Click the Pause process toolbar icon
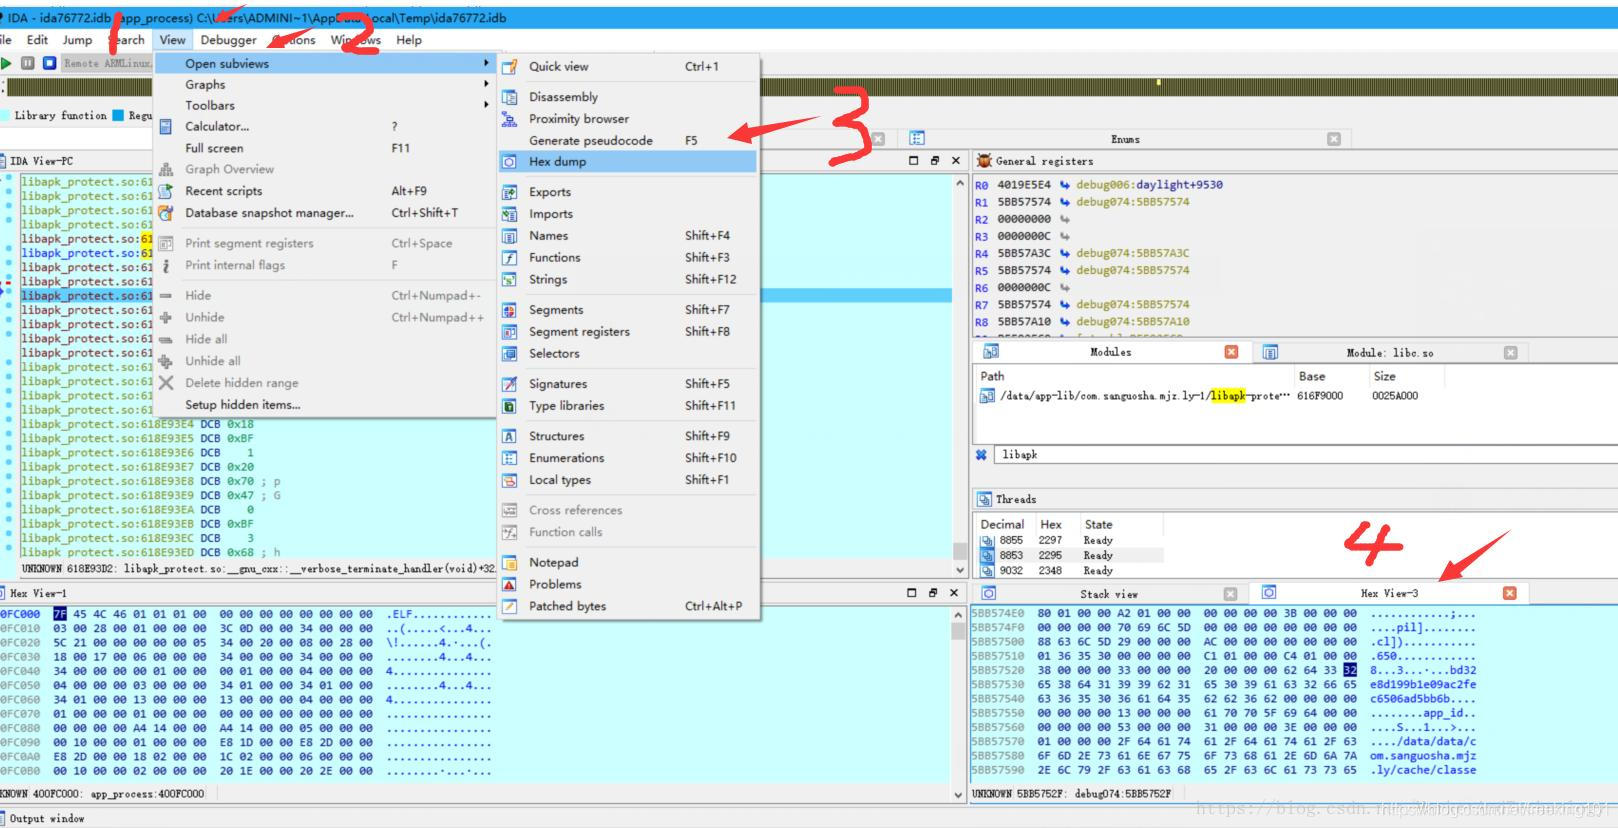 28,63
